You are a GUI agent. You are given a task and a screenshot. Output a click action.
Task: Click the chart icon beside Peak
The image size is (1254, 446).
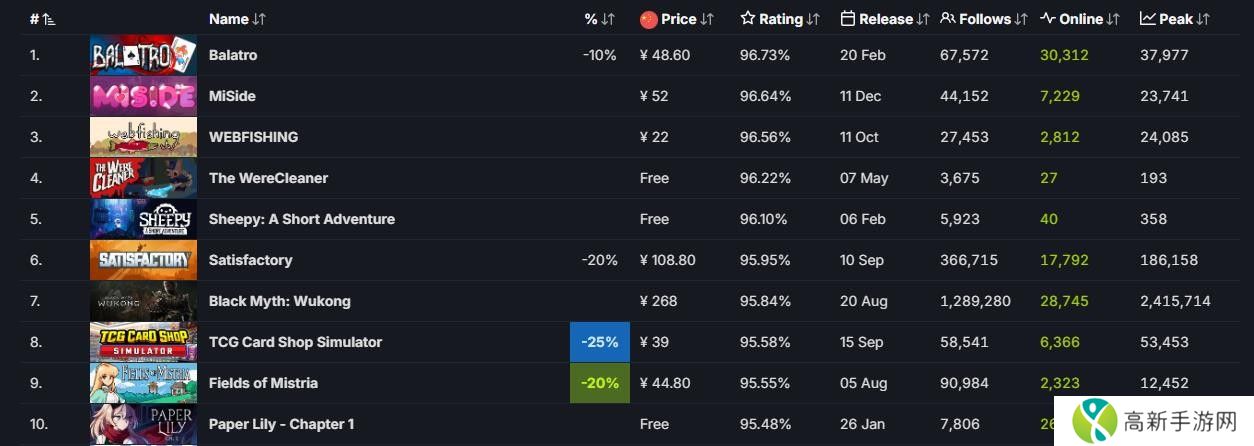pos(1147,19)
